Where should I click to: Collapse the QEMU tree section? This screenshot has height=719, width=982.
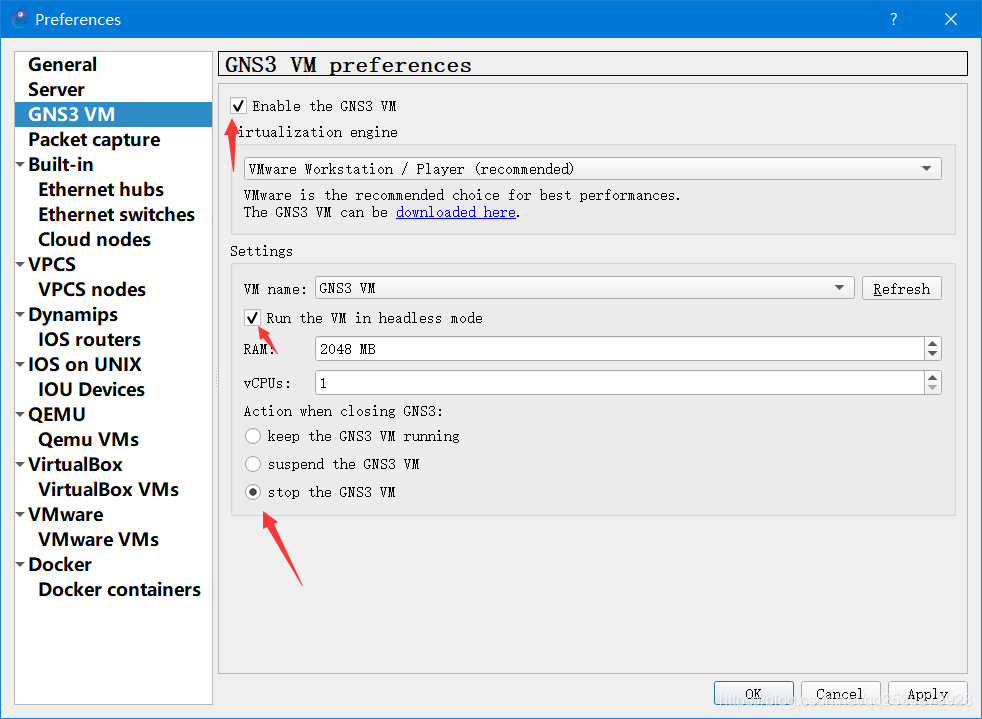coord(20,415)
